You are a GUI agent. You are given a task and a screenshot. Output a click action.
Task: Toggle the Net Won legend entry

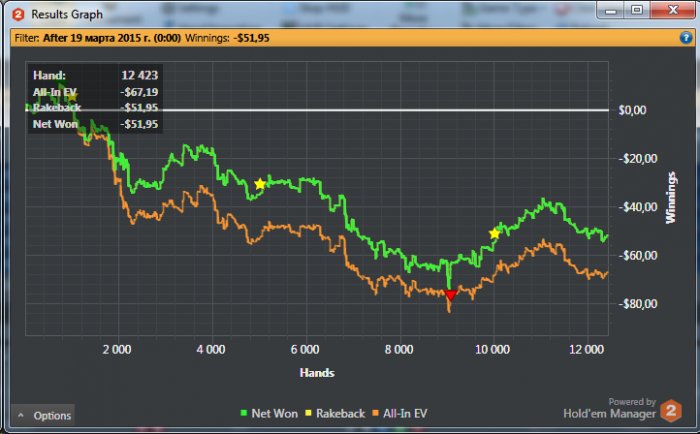[269, 413]
